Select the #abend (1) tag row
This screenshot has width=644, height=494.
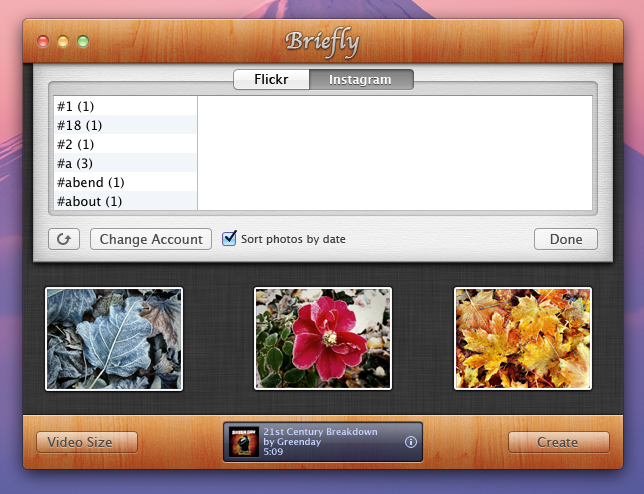click(125, 182)
